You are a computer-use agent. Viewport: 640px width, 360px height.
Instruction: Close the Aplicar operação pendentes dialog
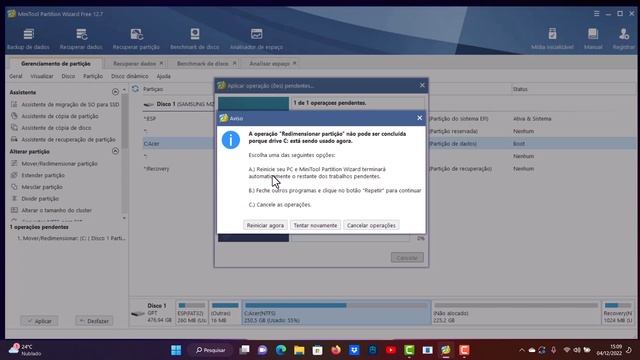(x=422, y=85)
